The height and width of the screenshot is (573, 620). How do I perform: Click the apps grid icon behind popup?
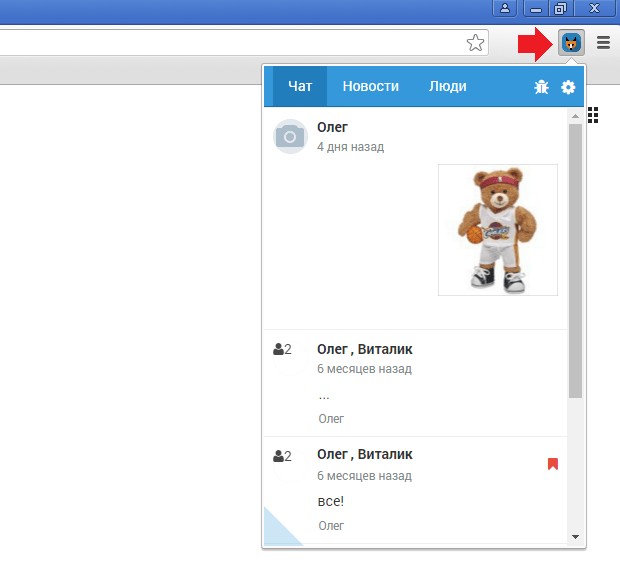[593, 115]
